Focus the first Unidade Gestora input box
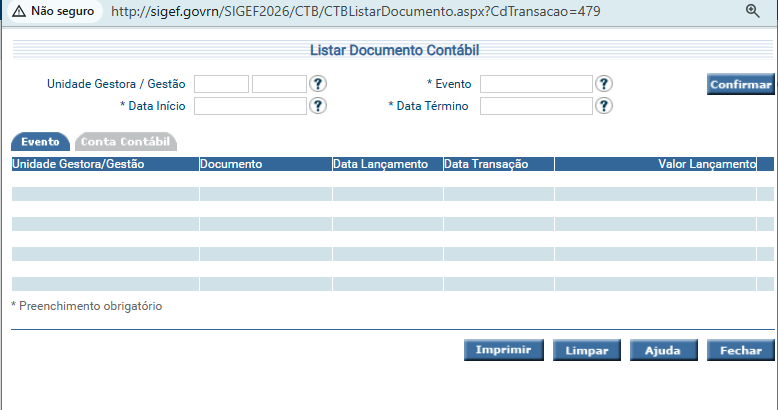The height and width of the screenshot is (410, 778). [x=221, y=84]
